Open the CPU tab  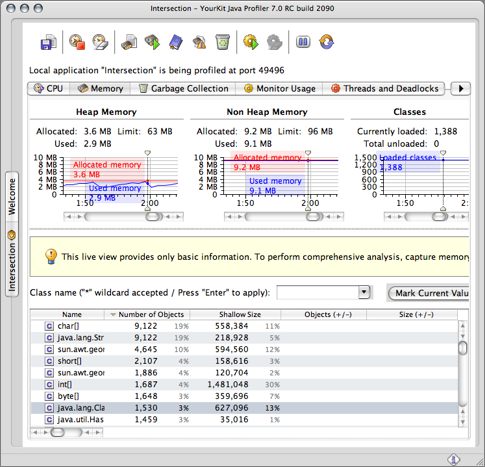coord(48,89)
